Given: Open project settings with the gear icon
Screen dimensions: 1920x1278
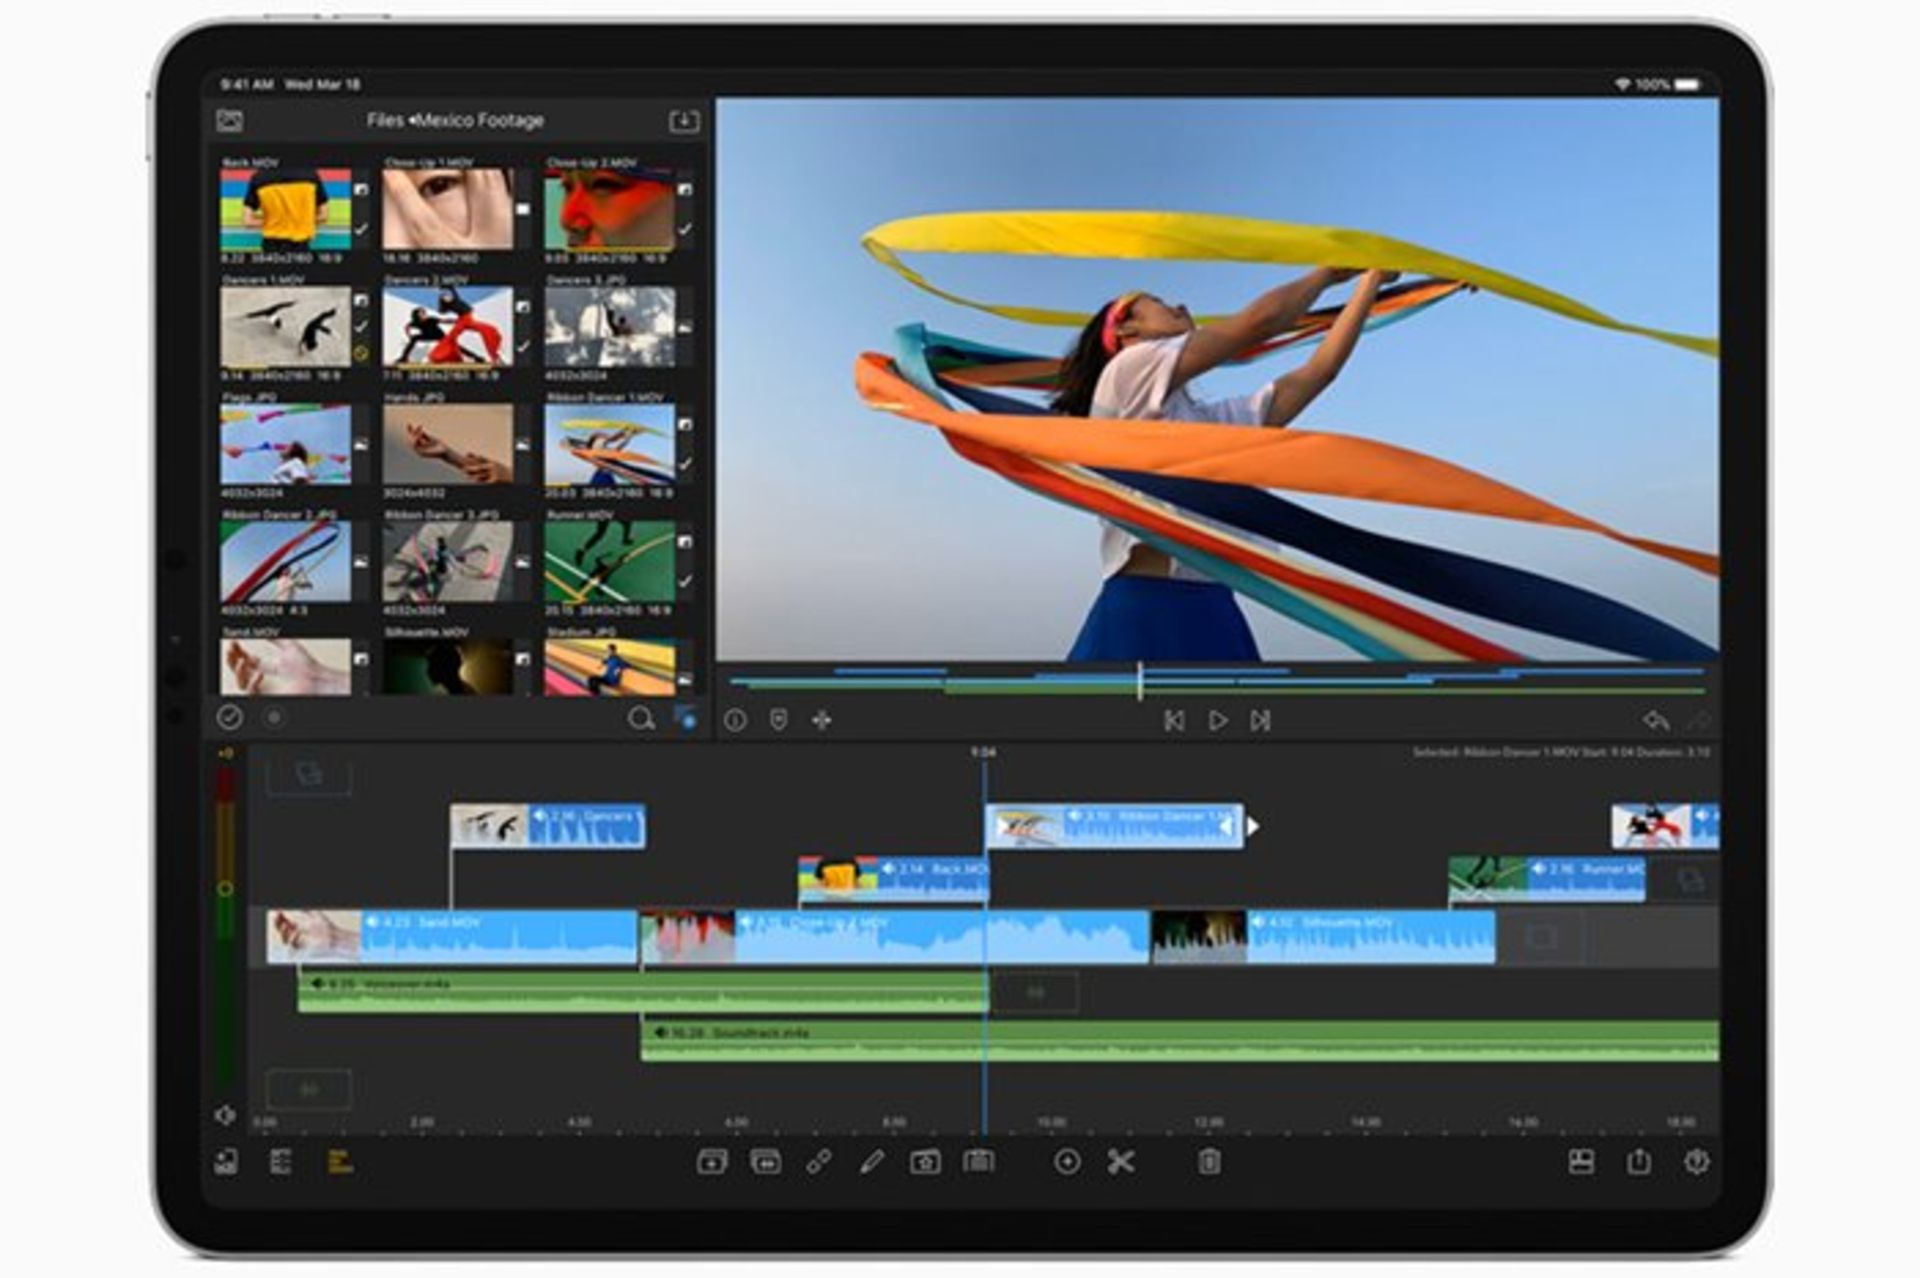Looking at the screenshot, I should [1697, 1162].
